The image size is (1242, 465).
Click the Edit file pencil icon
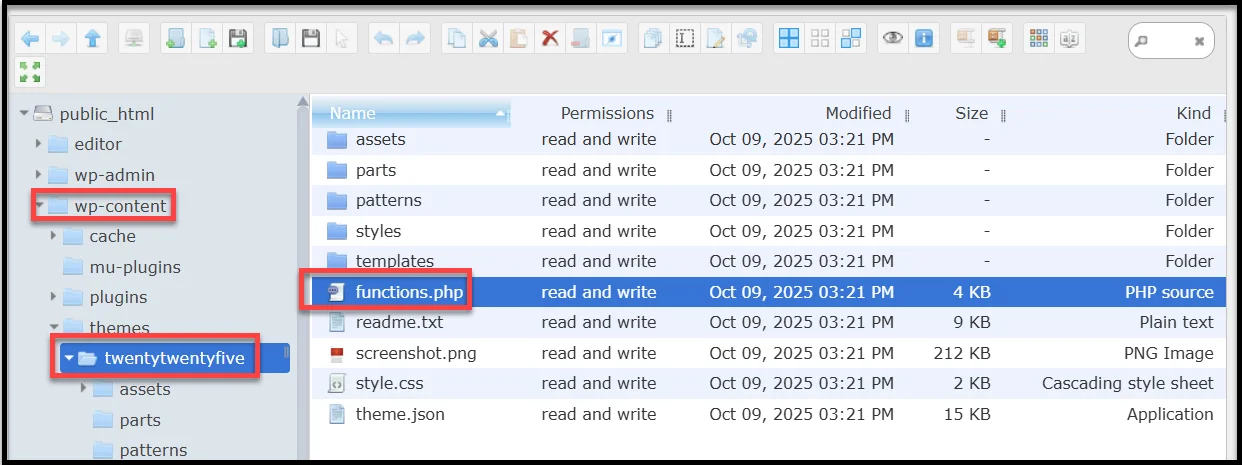coord(716,39)
